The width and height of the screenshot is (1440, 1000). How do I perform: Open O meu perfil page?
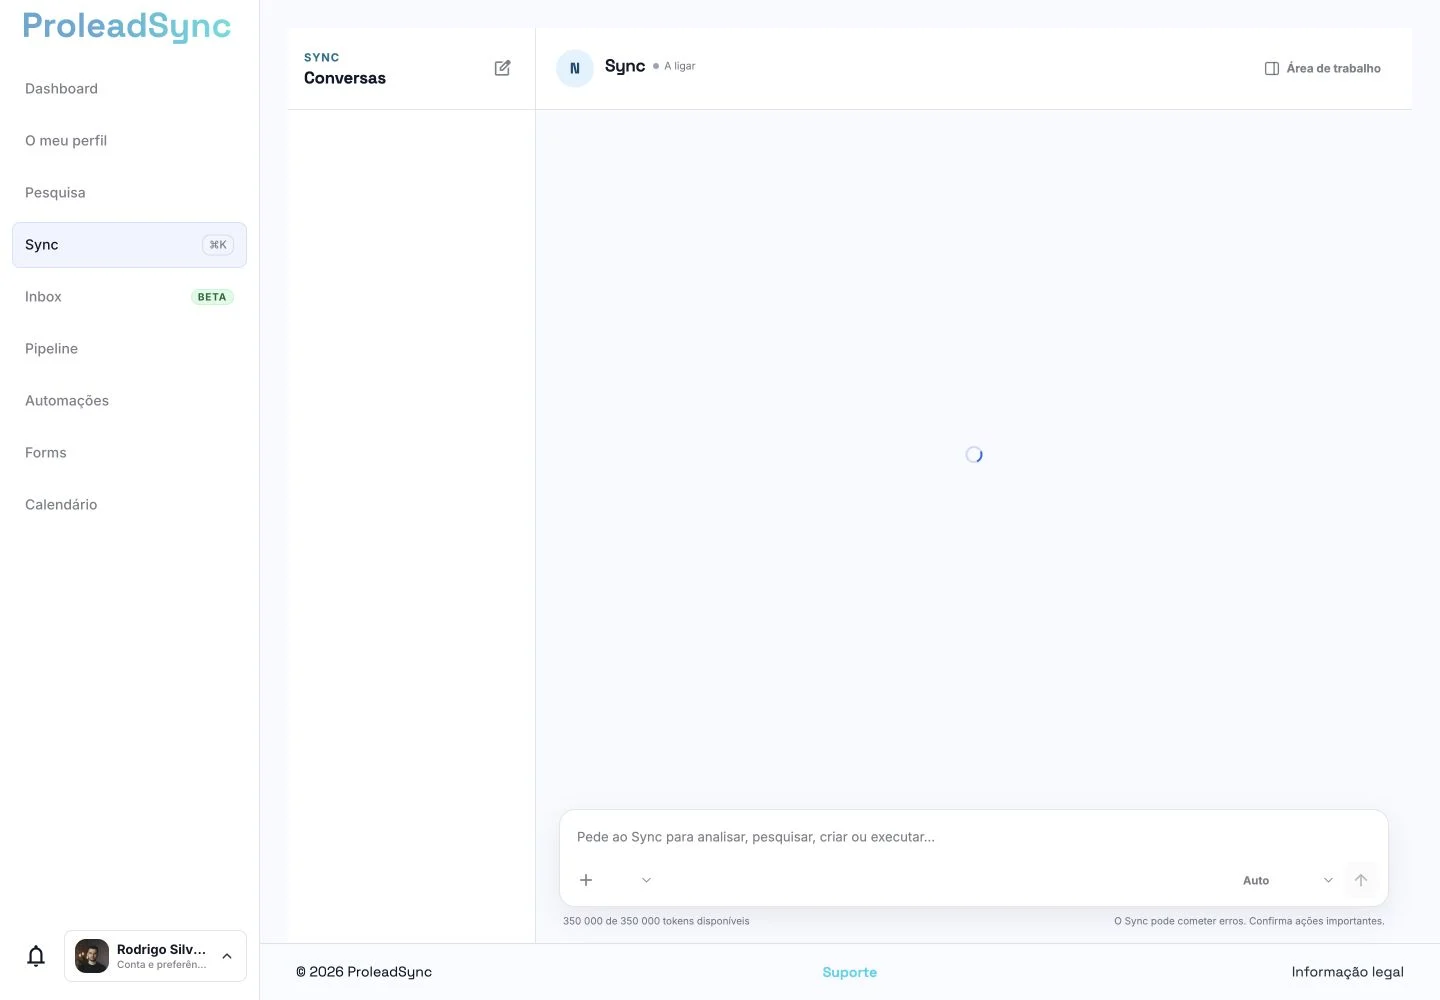point(129,141)
